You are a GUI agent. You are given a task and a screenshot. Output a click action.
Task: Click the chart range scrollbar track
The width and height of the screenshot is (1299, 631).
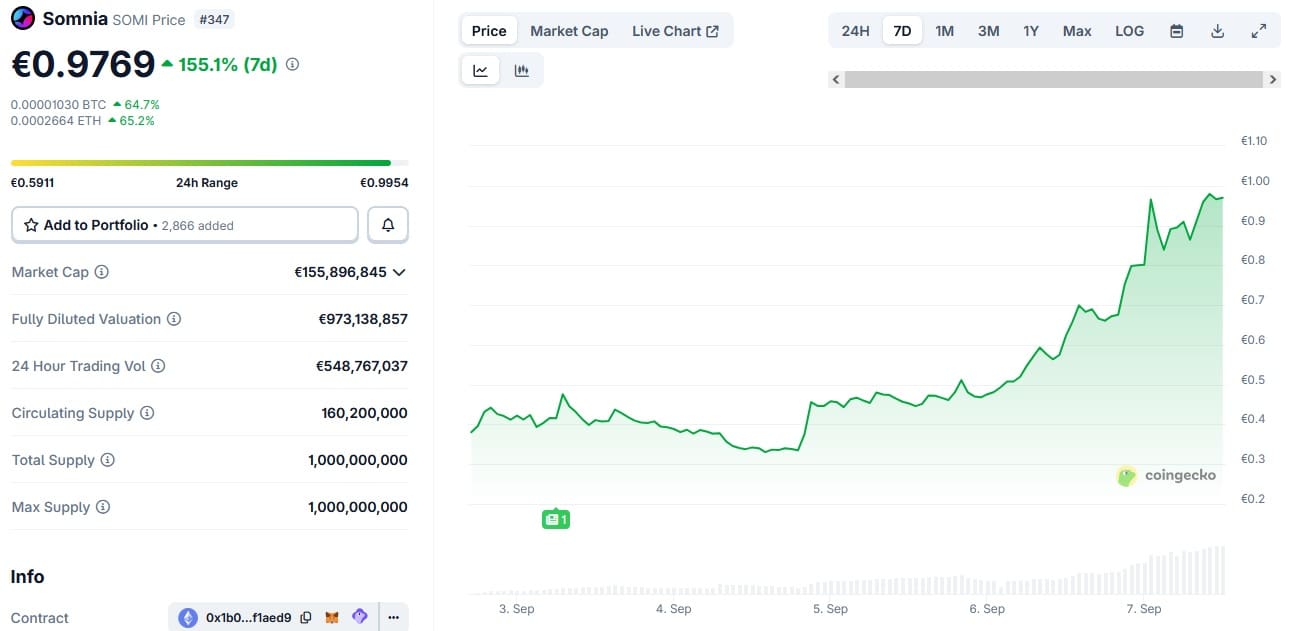click(x=1054, y=79)
